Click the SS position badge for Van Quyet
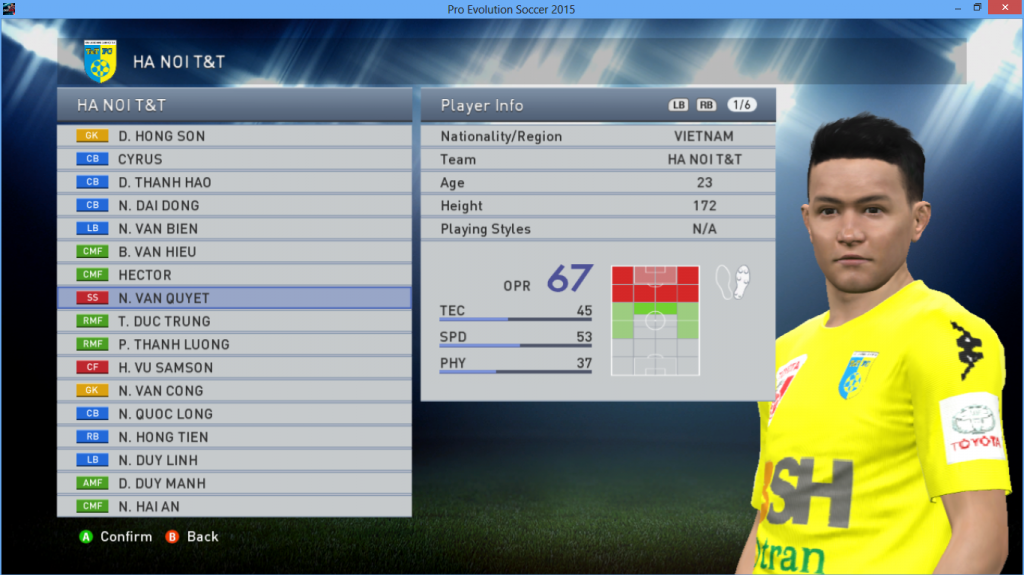Screen dimensions: 1024x575 click(x=92, y=298)
